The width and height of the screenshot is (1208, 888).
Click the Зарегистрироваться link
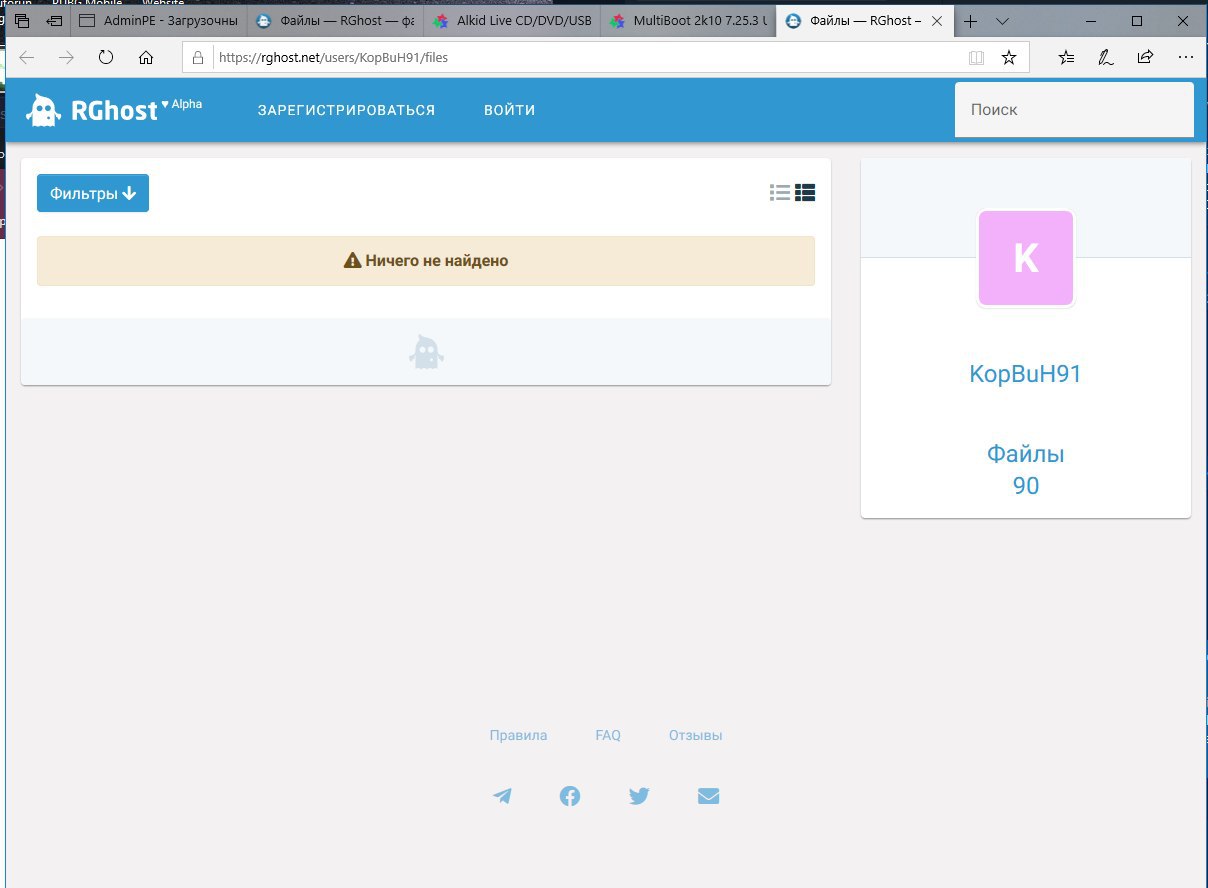pos(346,110)
